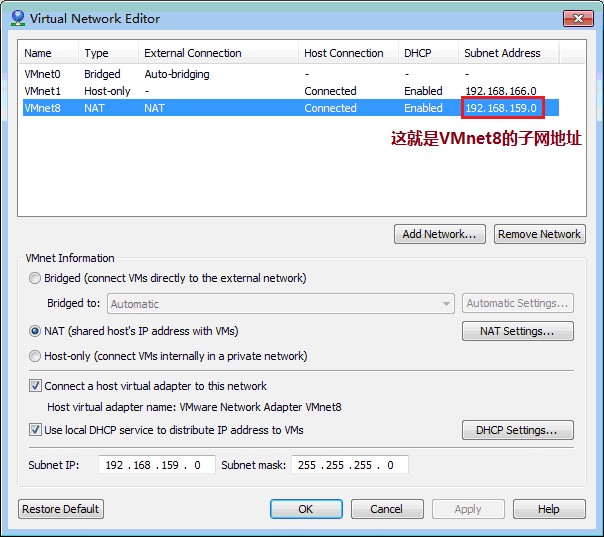Open NAT Settings dialog
604x537 pixels.
coord(517,331)
